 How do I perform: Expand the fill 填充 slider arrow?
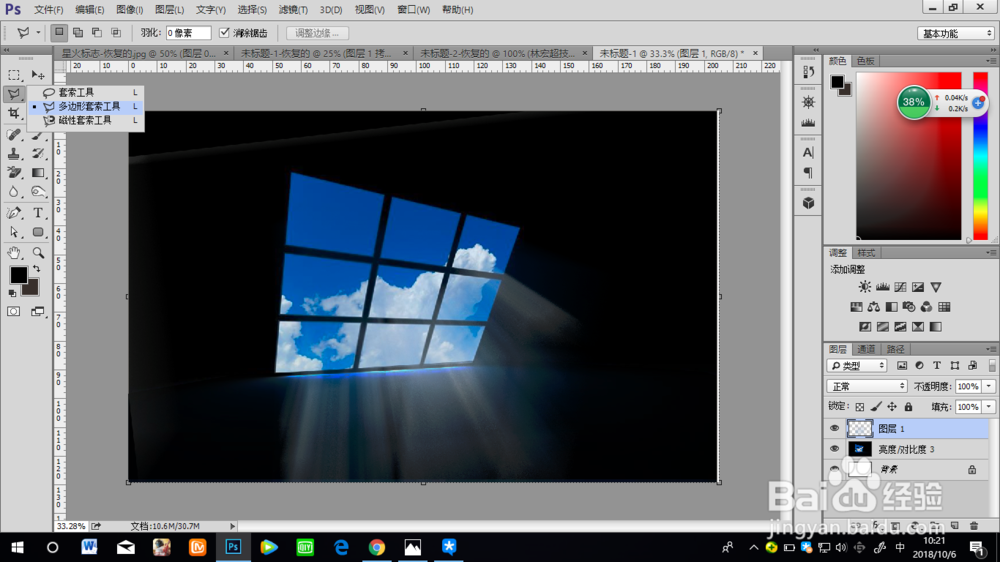(x=989, y=407)
